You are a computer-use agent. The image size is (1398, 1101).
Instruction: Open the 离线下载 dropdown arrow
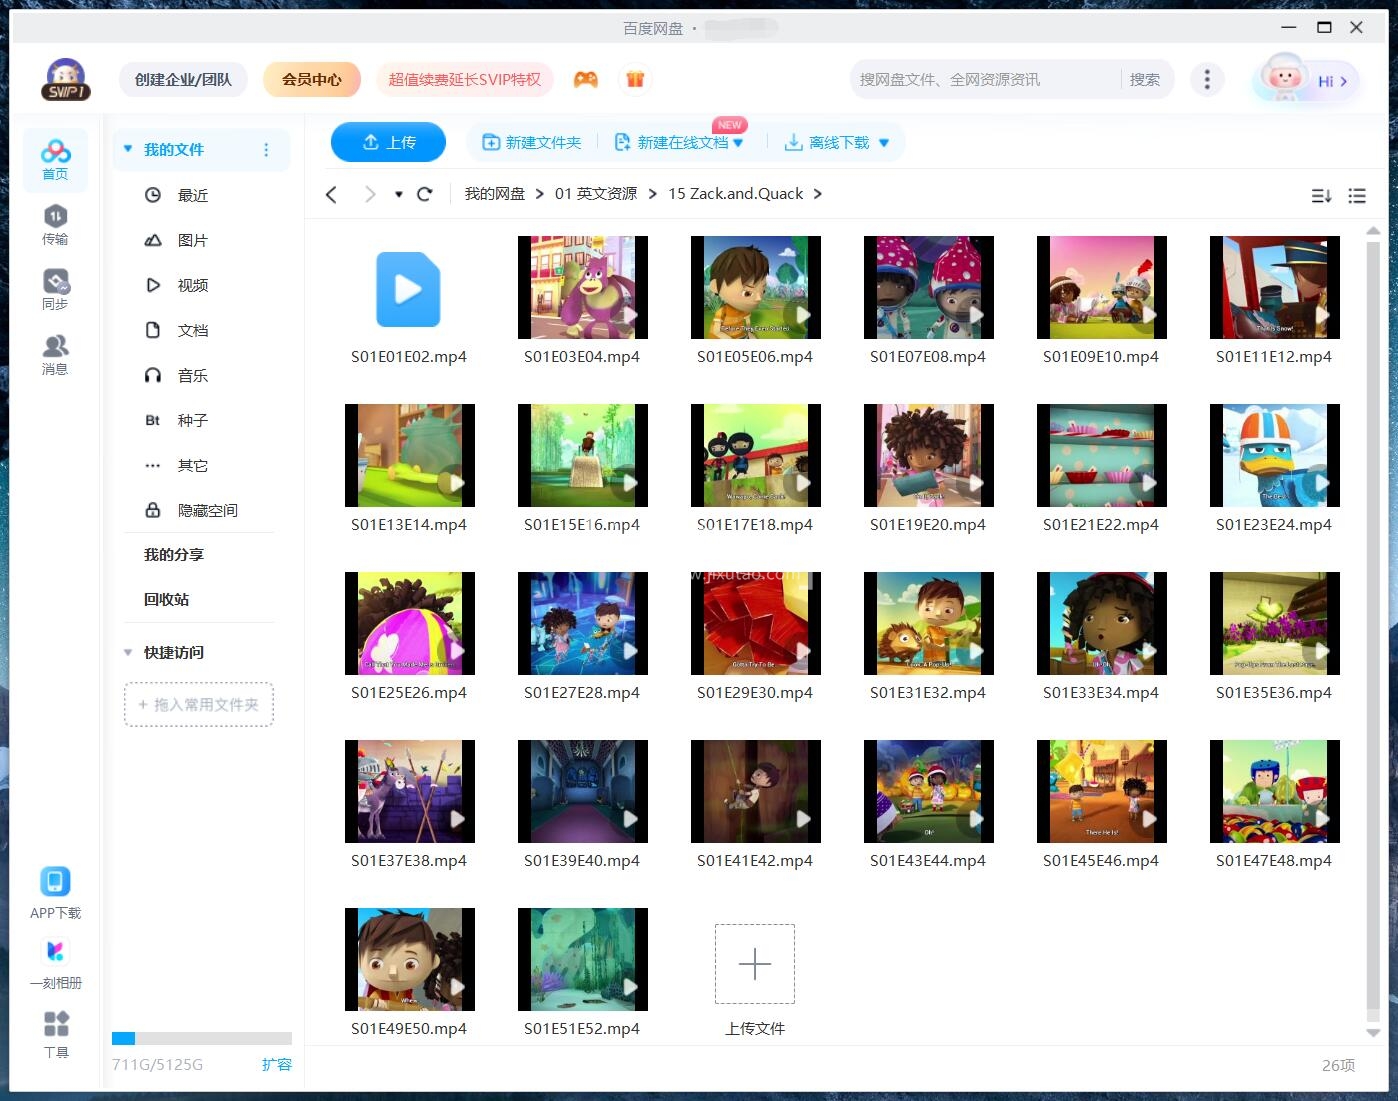[x=884, y=142]
